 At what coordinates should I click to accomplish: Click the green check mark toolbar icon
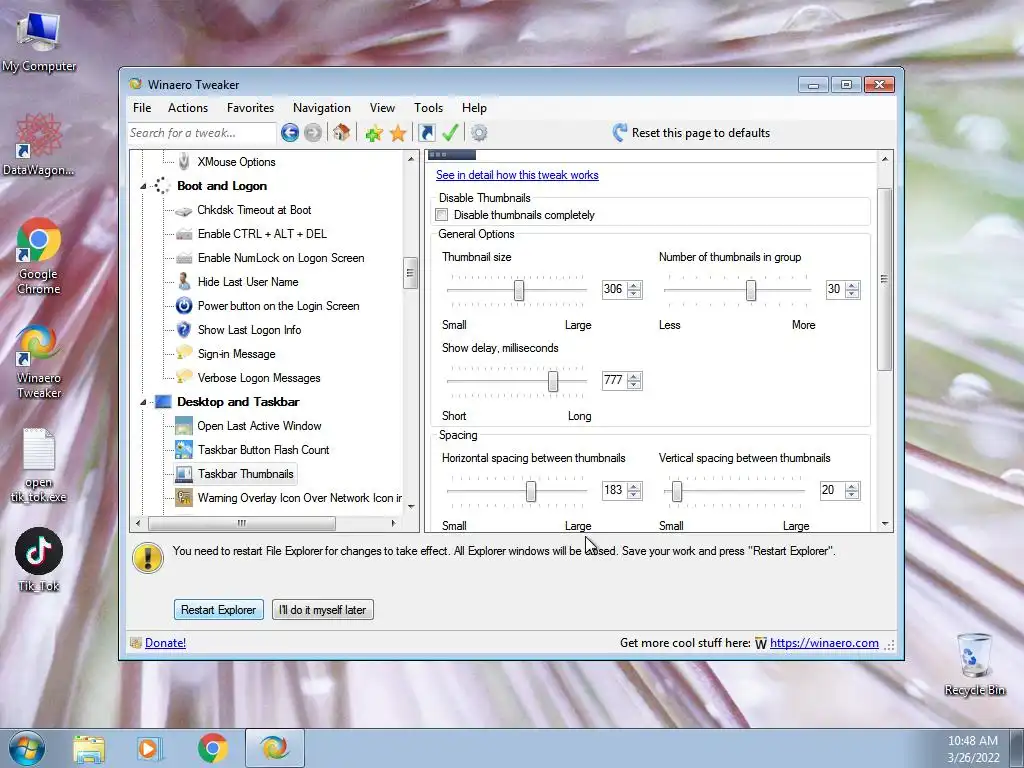(x=450, y=133)
